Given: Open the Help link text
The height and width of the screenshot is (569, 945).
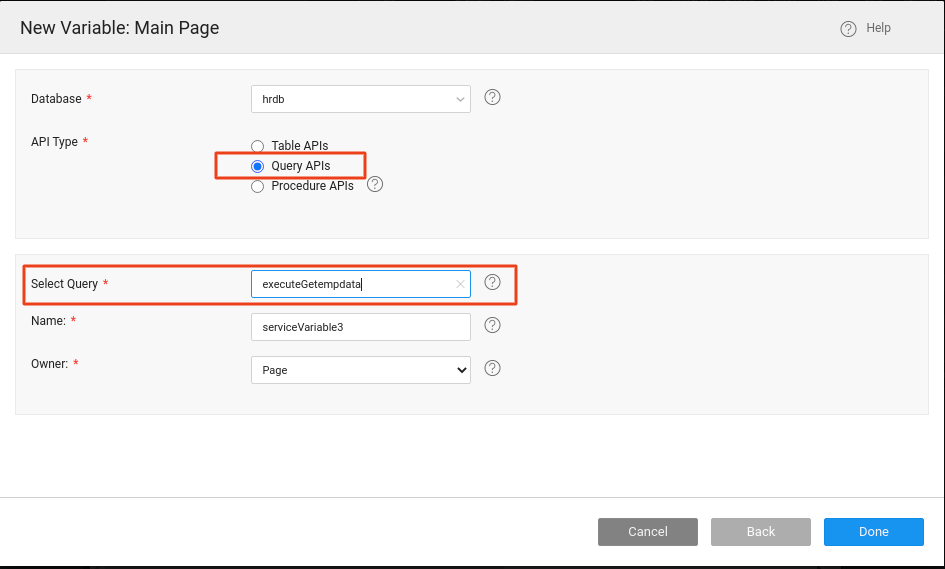Looking at the screenshot, I should 878,28.
